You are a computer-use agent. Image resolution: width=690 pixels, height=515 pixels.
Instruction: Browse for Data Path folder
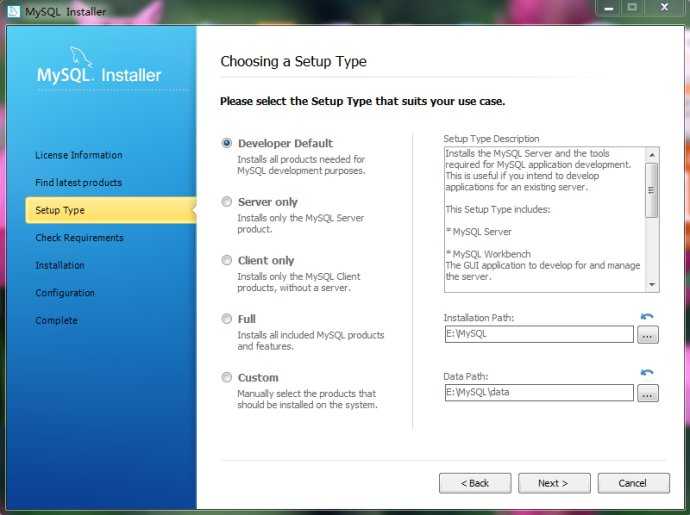coord(648,393)
